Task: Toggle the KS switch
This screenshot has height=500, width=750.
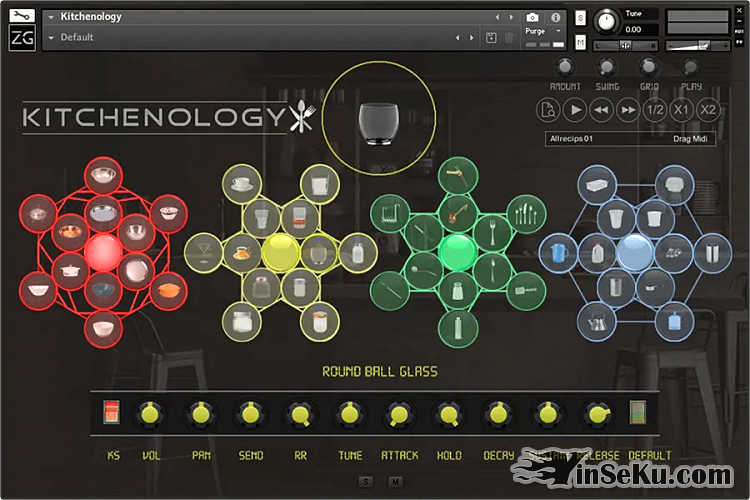Action: pos(111,412)
